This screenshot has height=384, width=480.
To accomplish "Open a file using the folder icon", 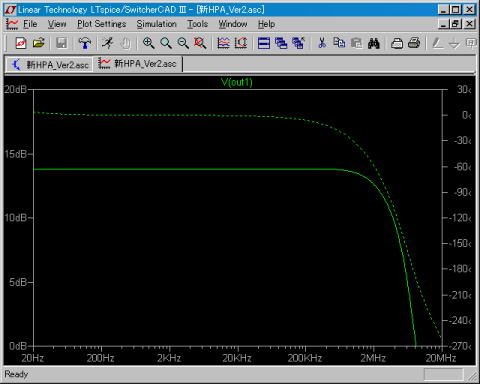I will (39, 43).
